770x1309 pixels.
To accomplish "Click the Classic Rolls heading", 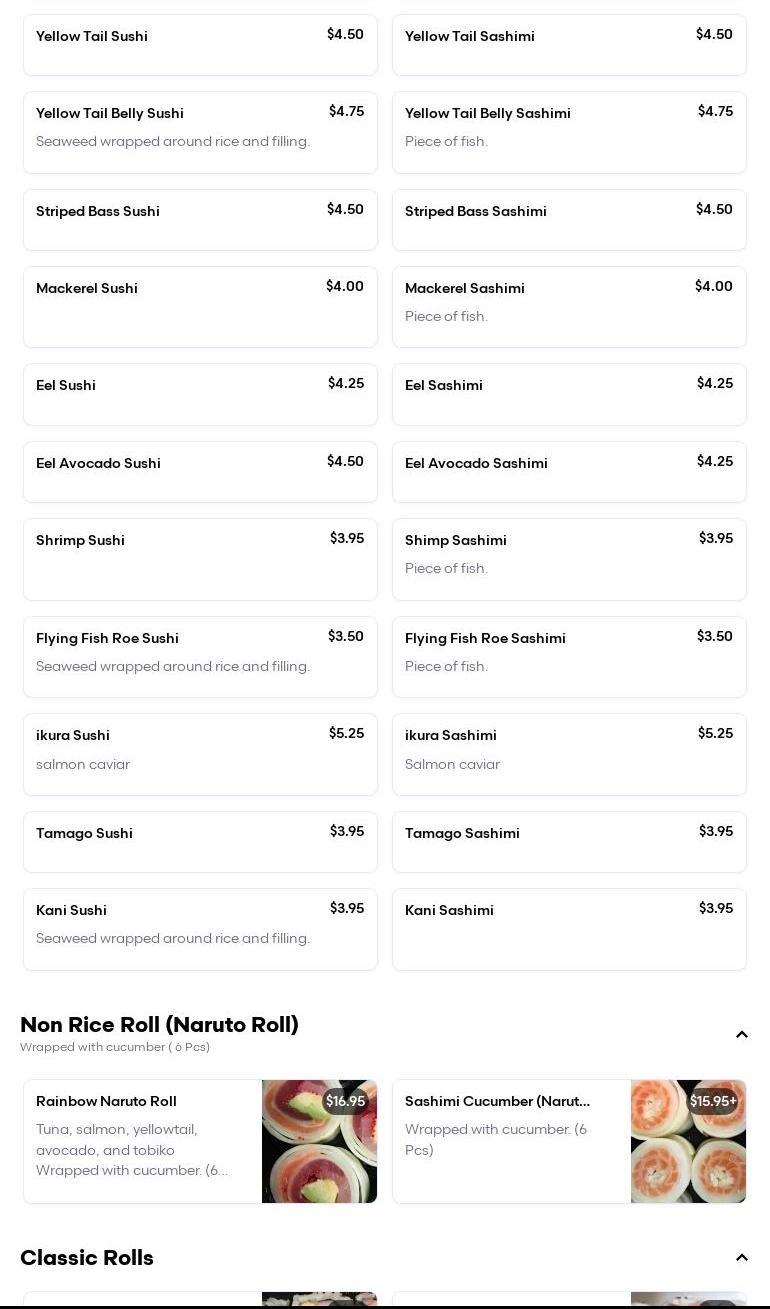I will tap(87, 1258).
